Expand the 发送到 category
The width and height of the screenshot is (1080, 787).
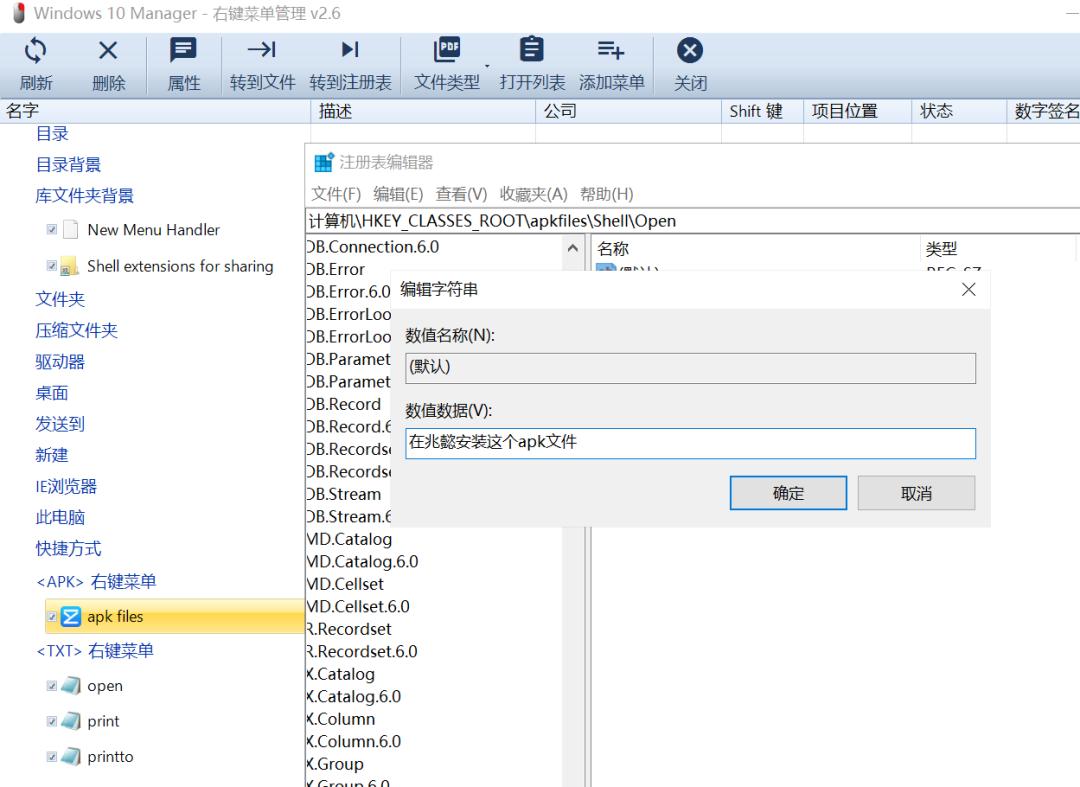click(x=61, y=424)
